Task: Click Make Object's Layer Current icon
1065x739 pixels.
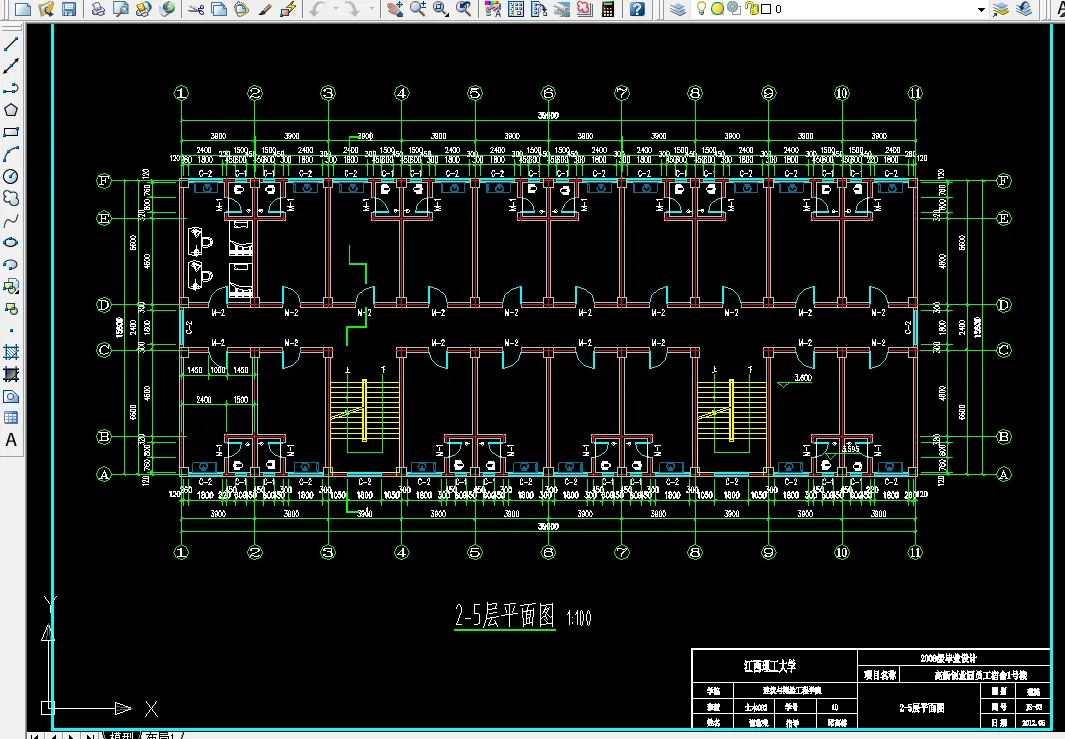Action: (1000, 9)
